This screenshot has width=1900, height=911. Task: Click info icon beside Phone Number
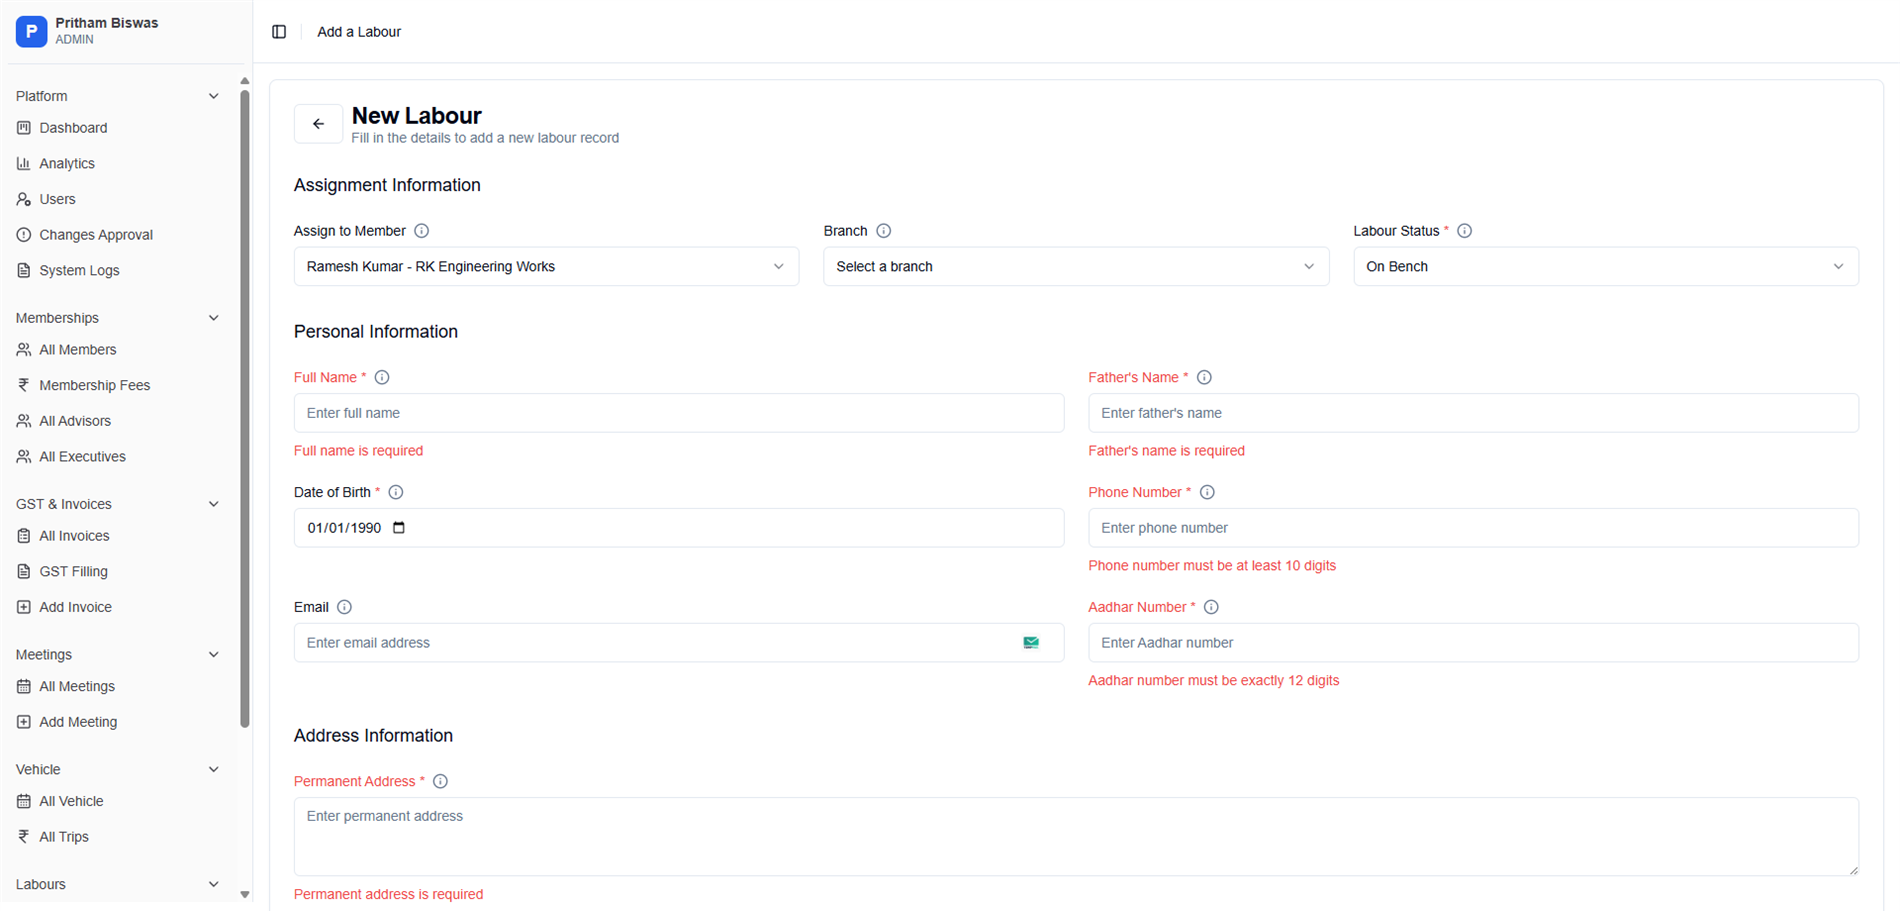pyautogui.click(x=1208, y=493)
